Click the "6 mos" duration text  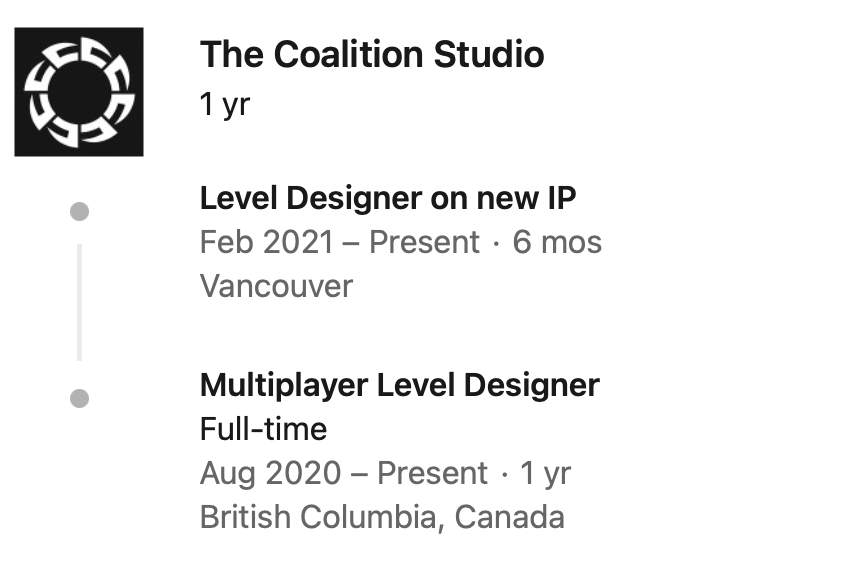557,243
